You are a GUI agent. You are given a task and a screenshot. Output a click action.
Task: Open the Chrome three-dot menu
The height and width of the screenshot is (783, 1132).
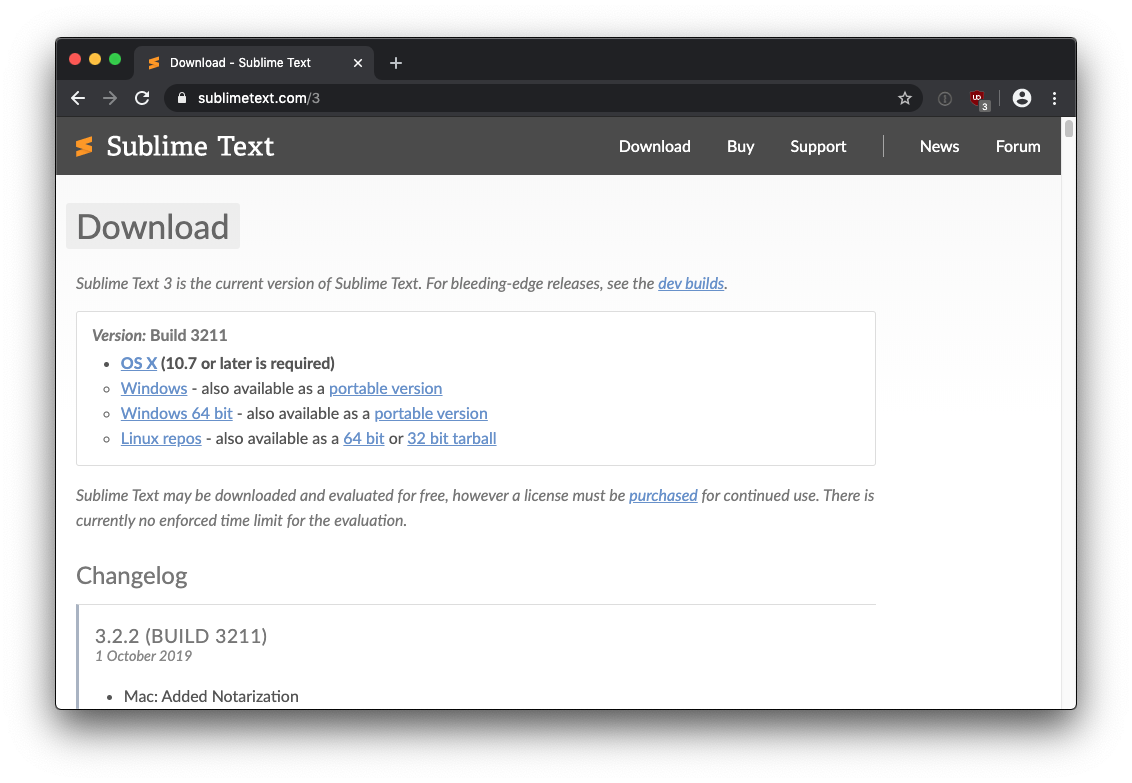coord(1054,98)
